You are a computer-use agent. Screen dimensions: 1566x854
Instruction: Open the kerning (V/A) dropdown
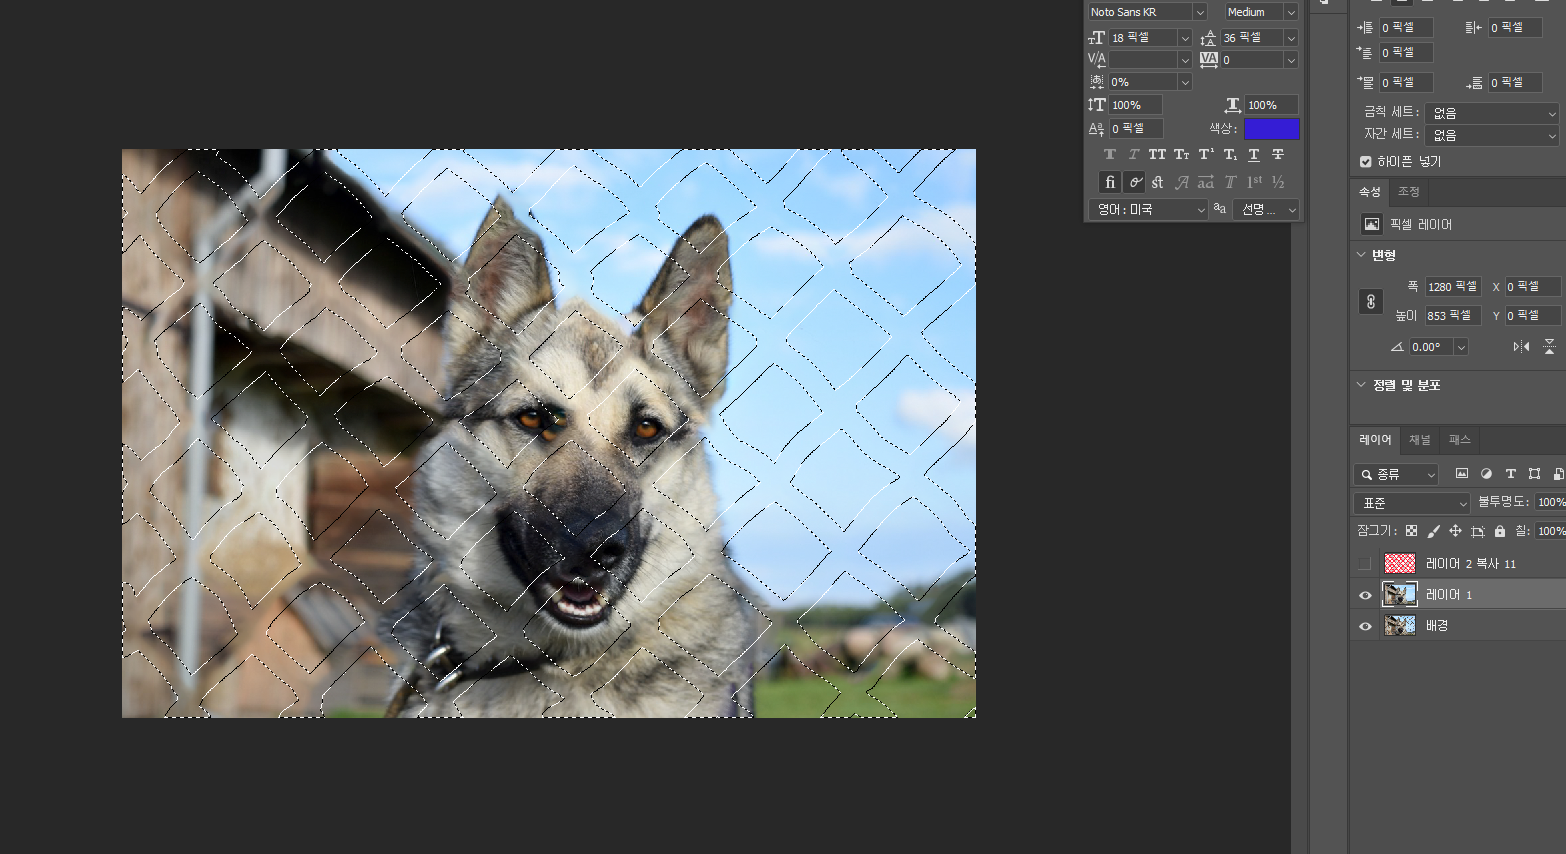point(1185,60)
